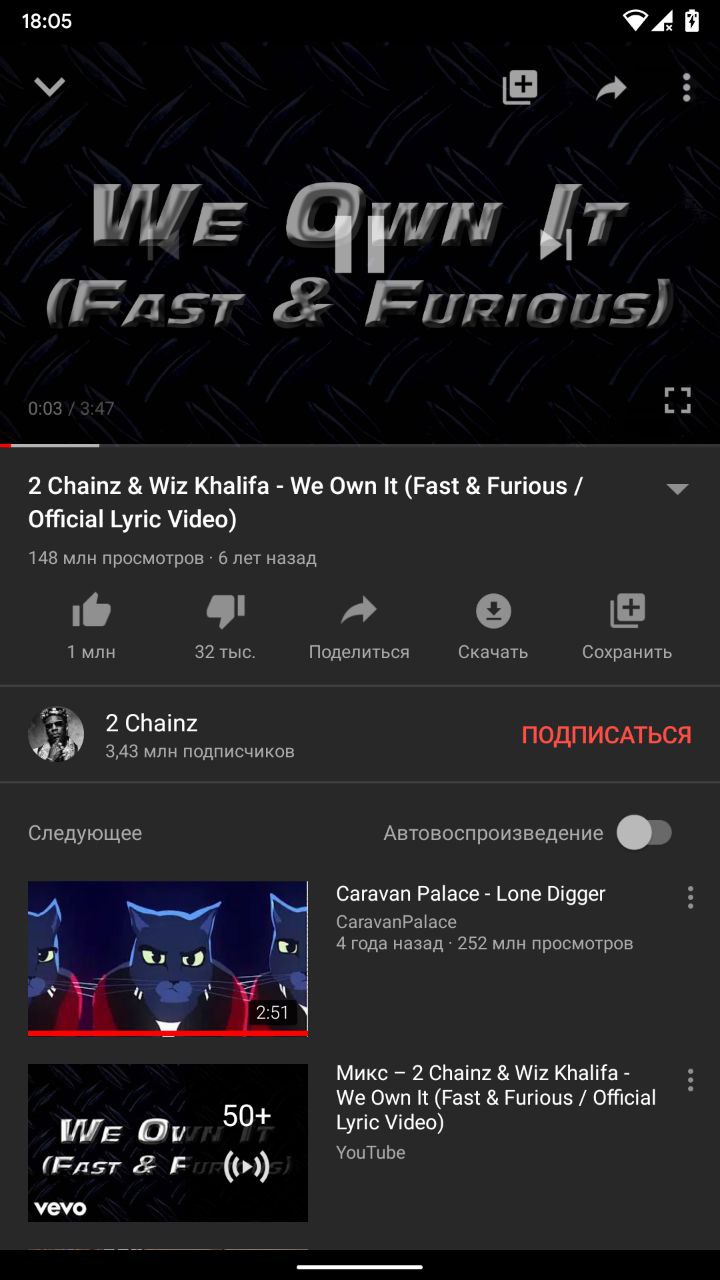
Task: Open options menu for Lone Digger video
Action: 690,897
